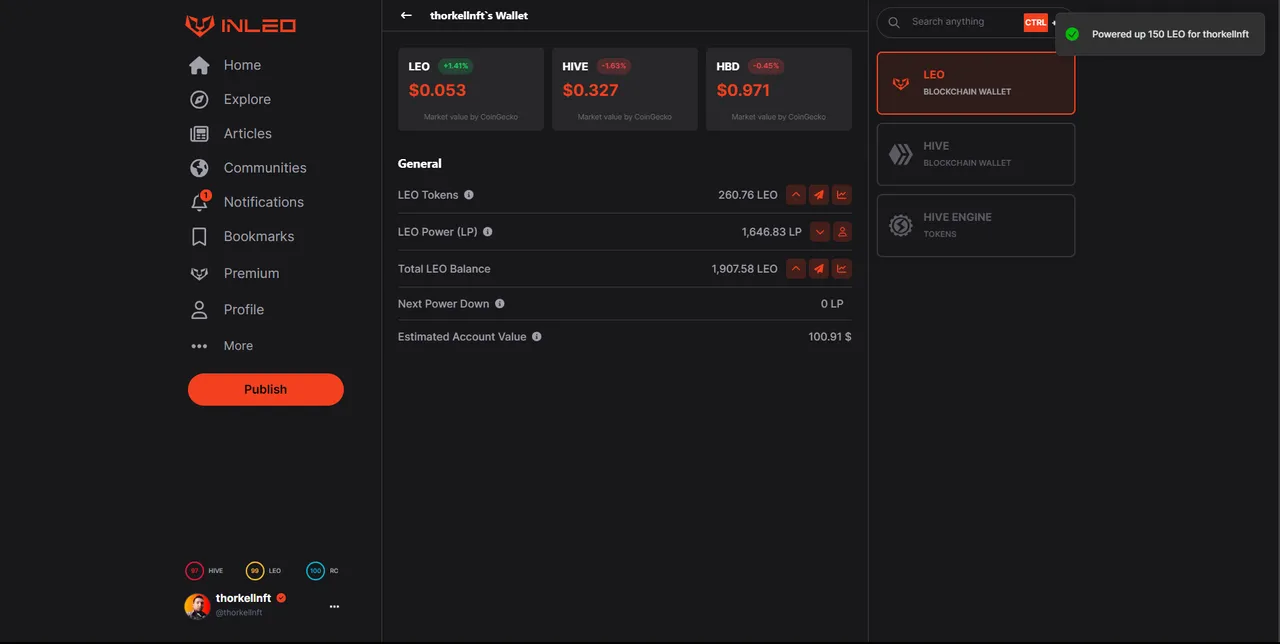Screen dimensions: 1280x644
Task: Show info for LEO Tokens
Action: tap(469, 195)
